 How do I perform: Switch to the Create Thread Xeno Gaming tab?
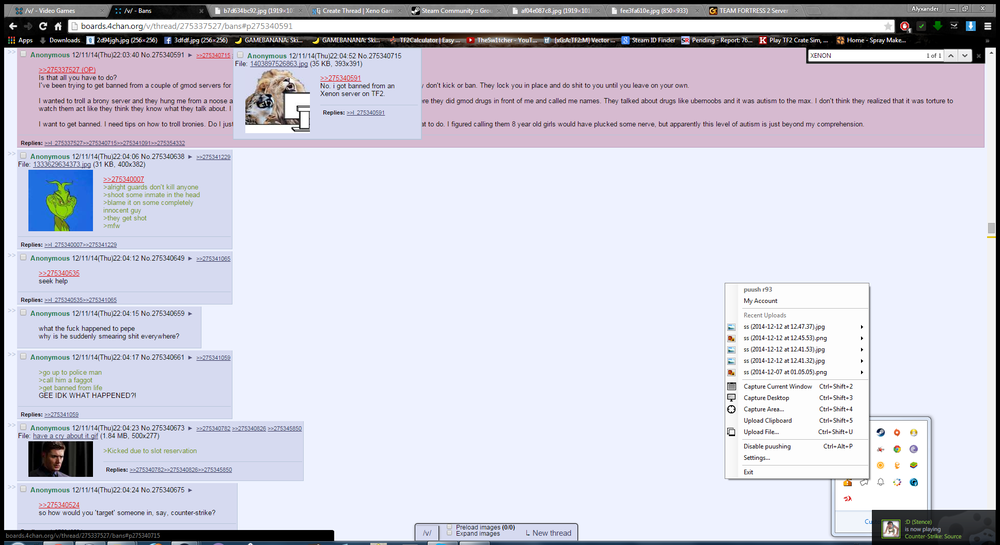tap(357, 10)
